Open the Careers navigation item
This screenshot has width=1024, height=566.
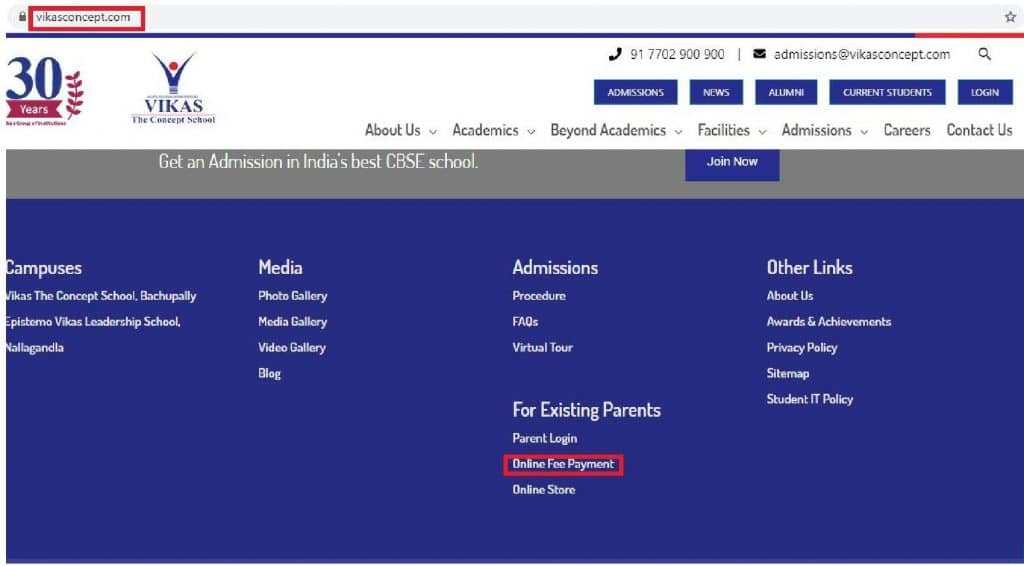tap(906, 130)
